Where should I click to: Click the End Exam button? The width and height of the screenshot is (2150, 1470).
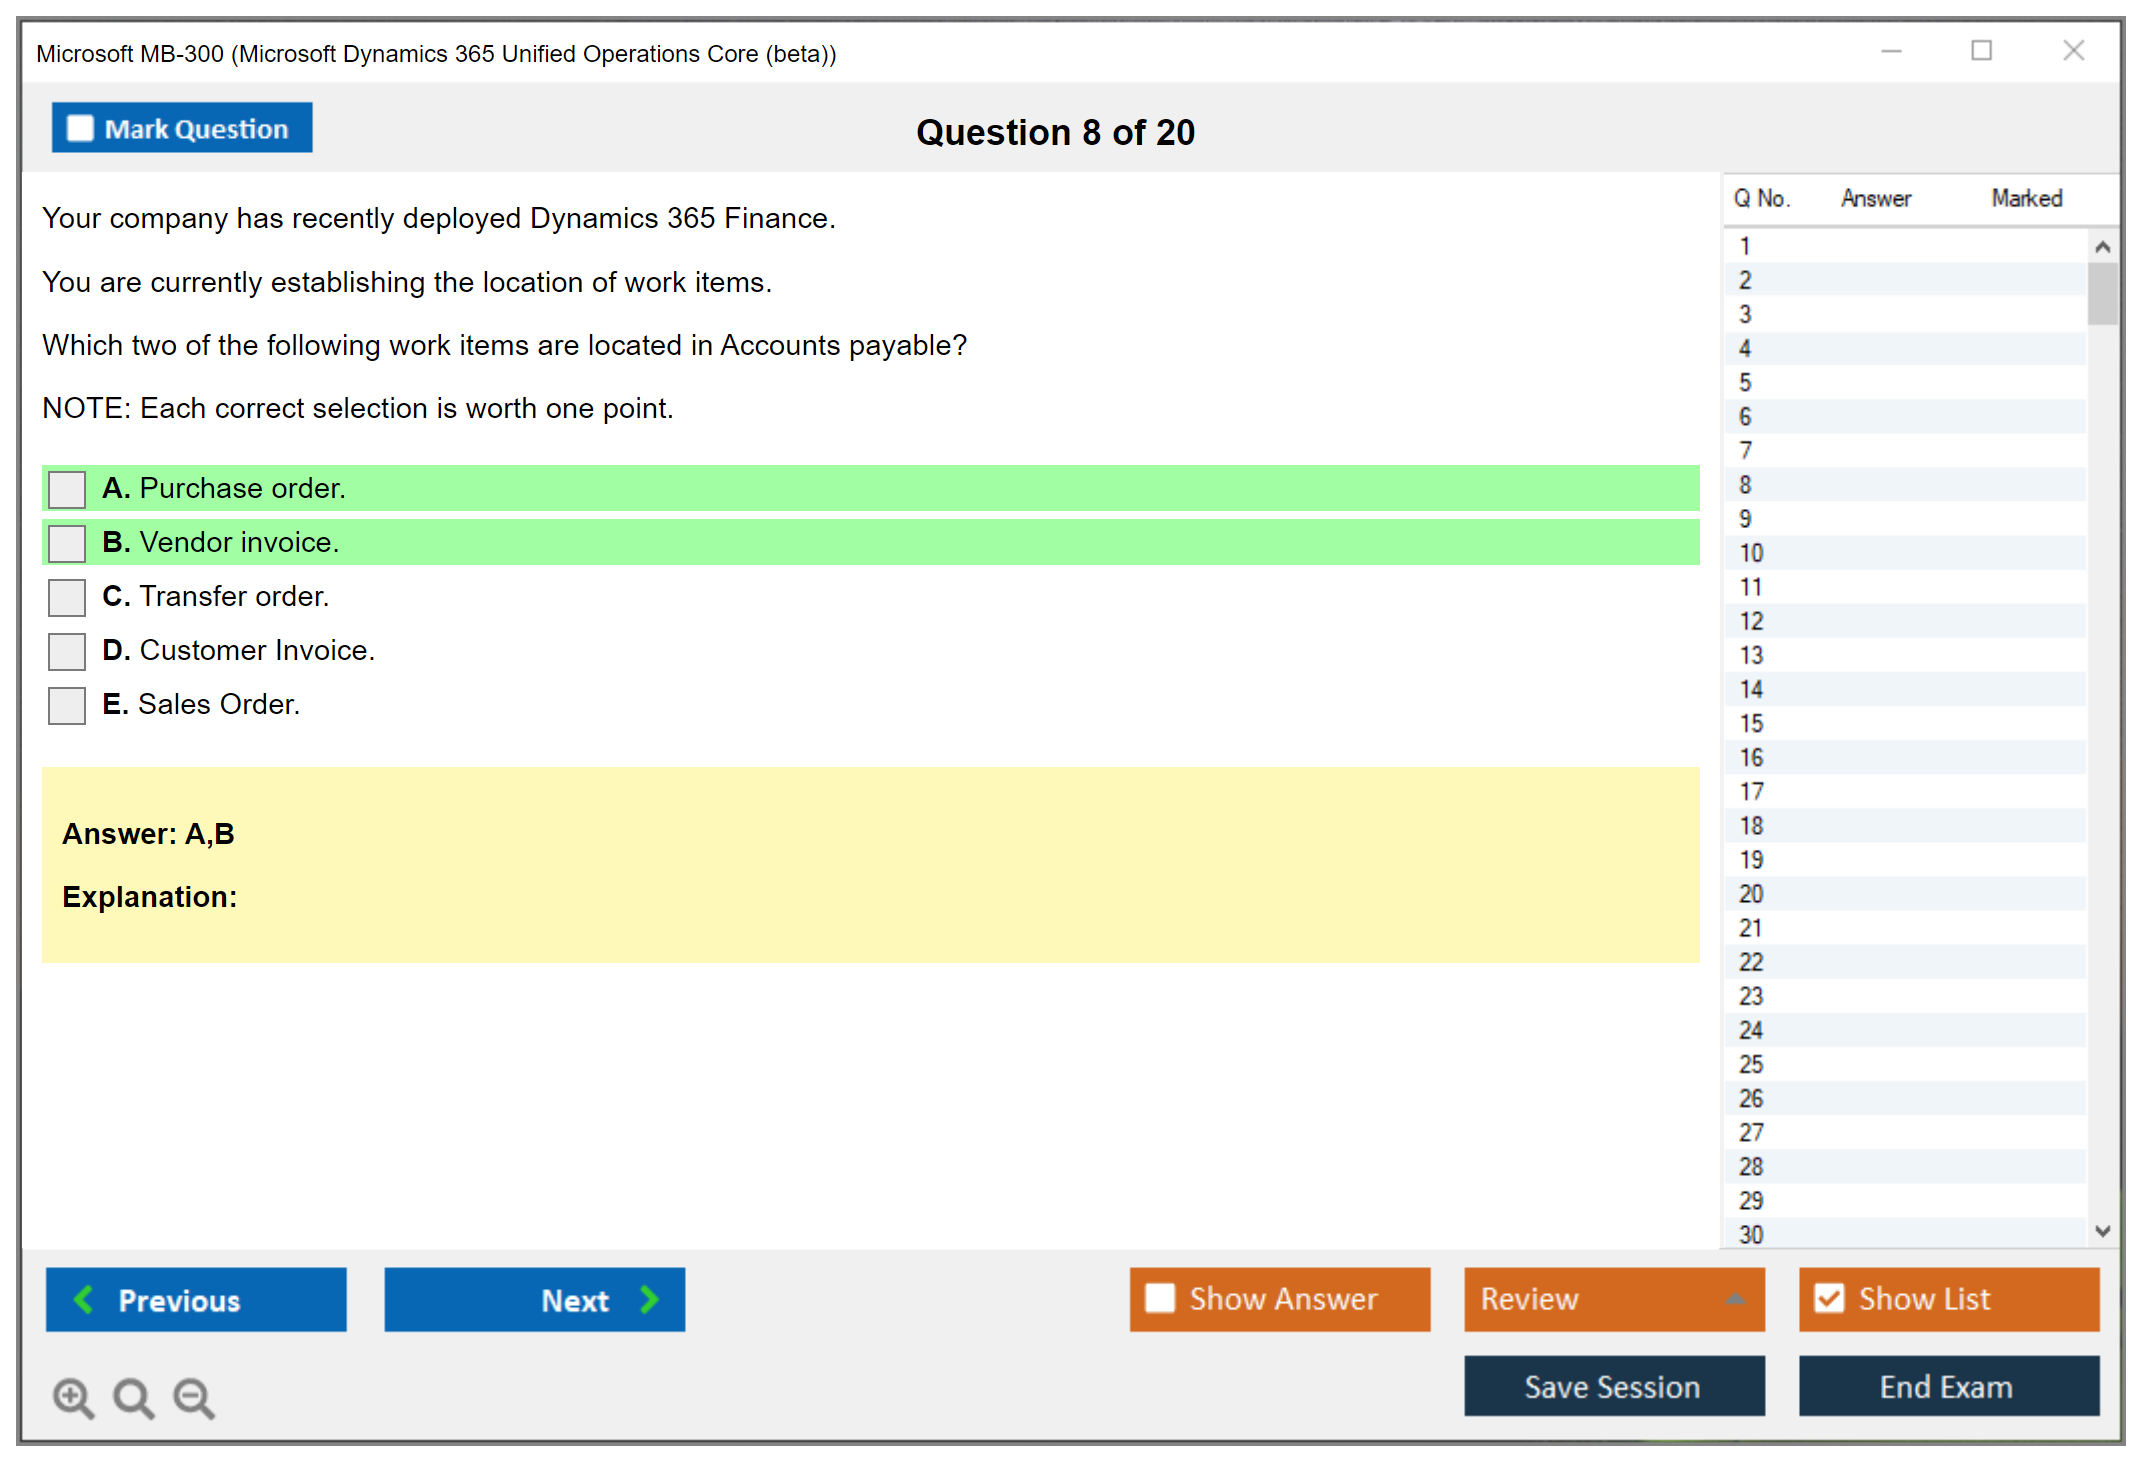click(x=1948, y=1386)
